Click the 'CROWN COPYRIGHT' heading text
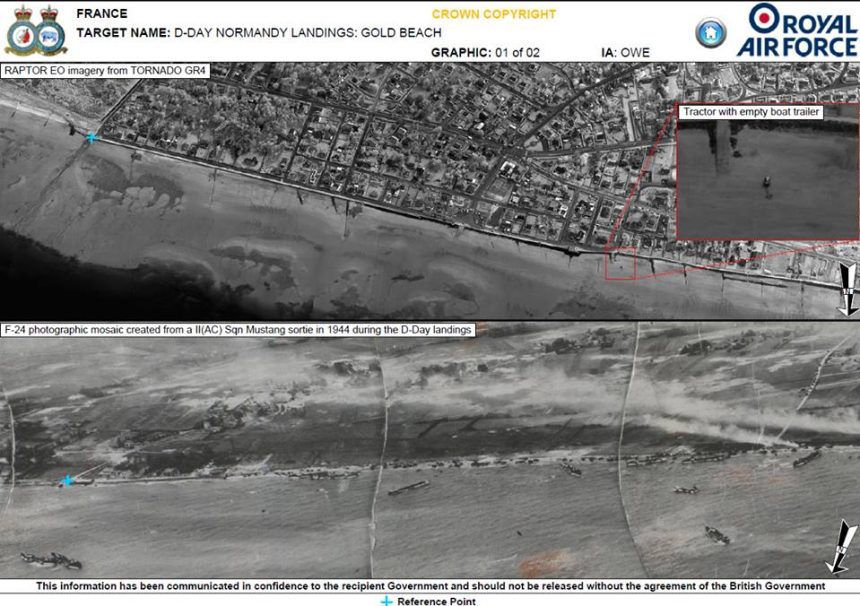This screenshot has height=606, width=860. (x=493, y=14)
